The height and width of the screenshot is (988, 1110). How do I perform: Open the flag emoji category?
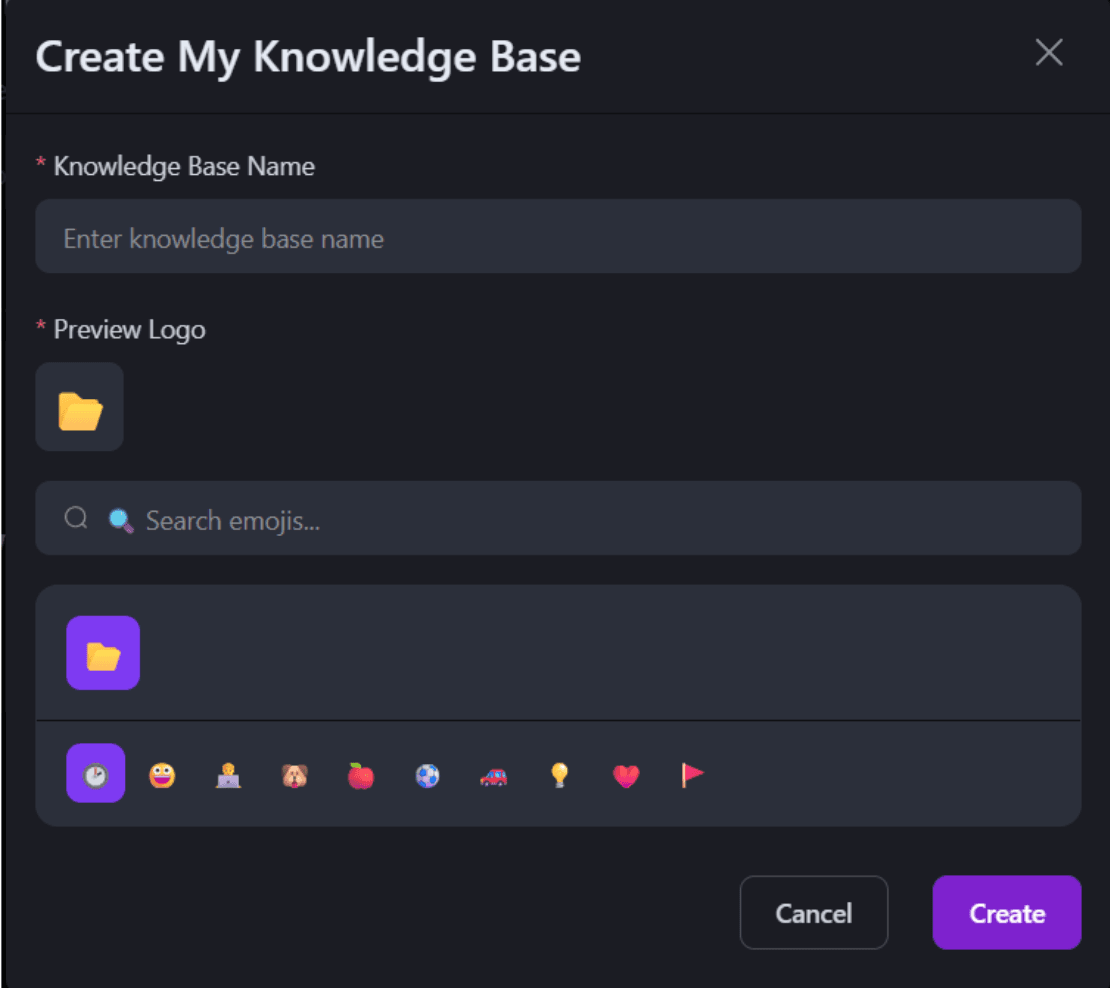[692, 775]
